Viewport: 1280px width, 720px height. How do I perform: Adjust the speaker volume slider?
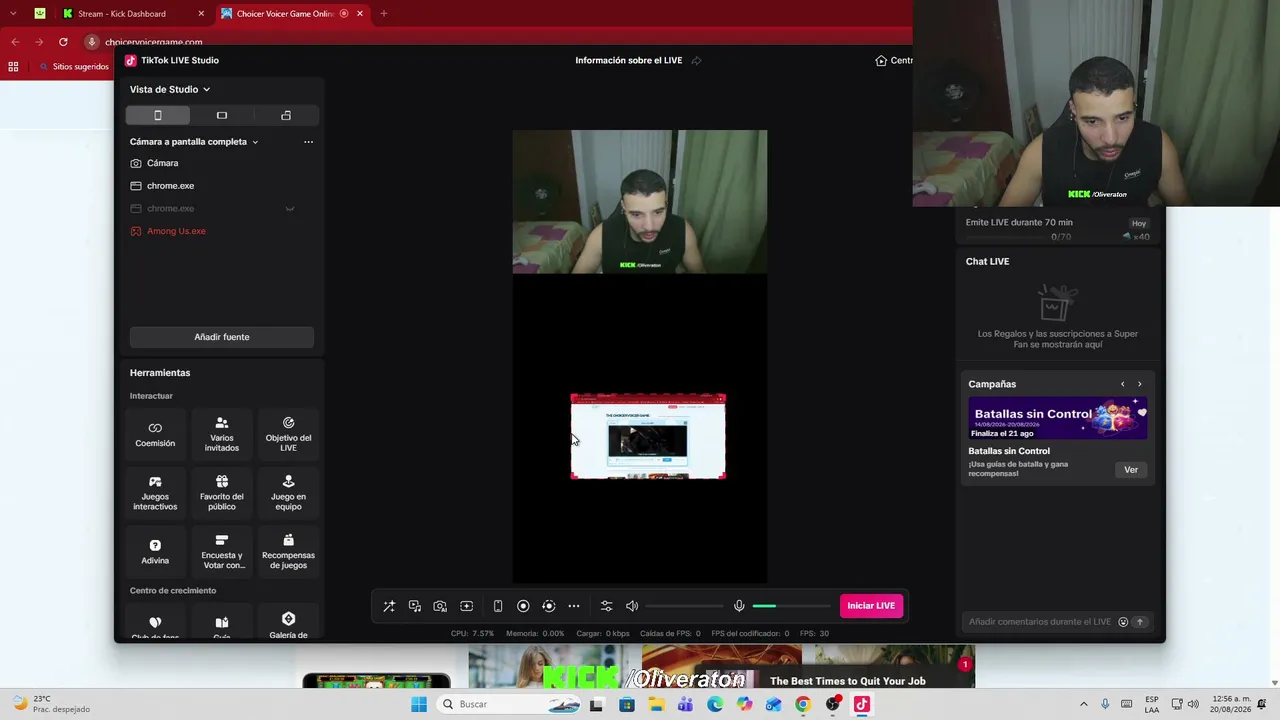click(x=685, y=606)
